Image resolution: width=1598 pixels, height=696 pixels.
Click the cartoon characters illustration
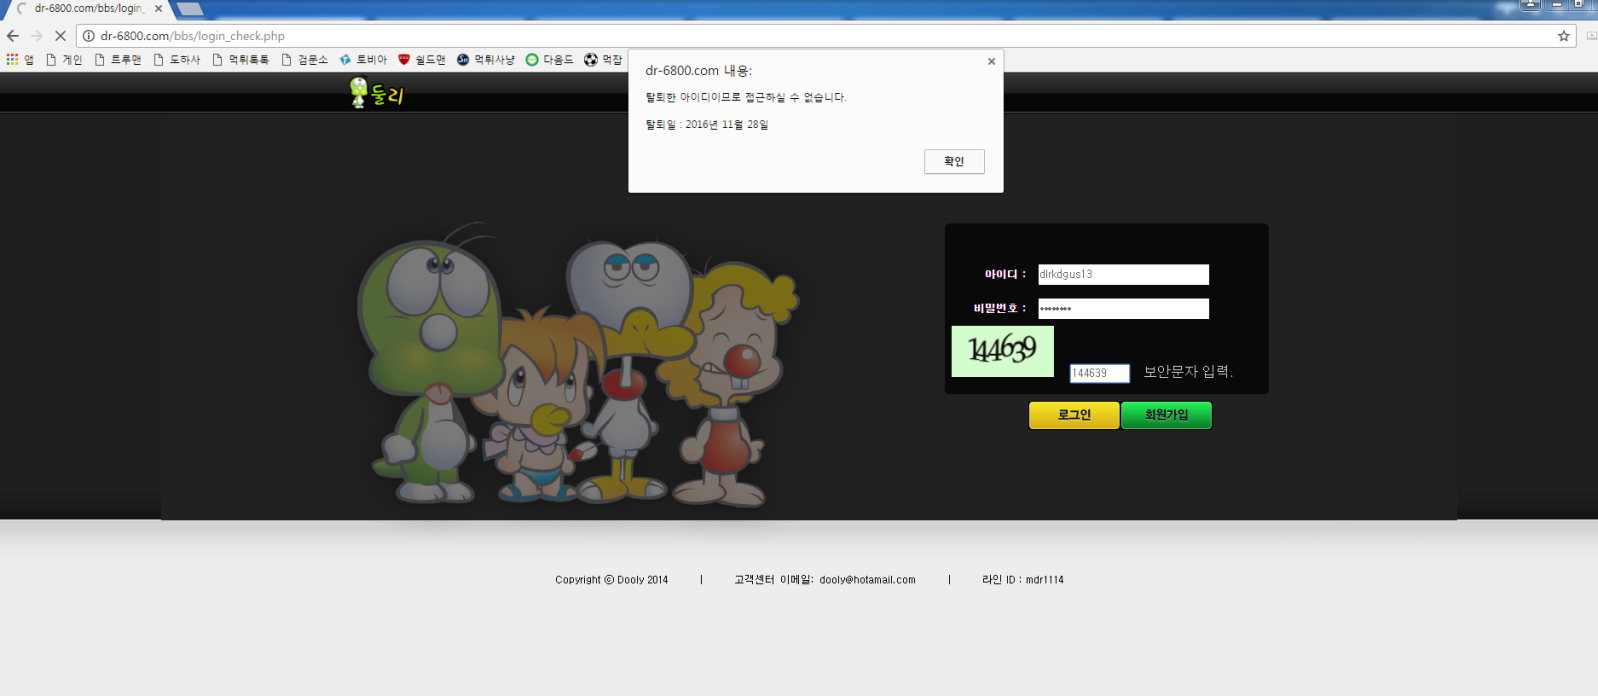coord(578,365)
